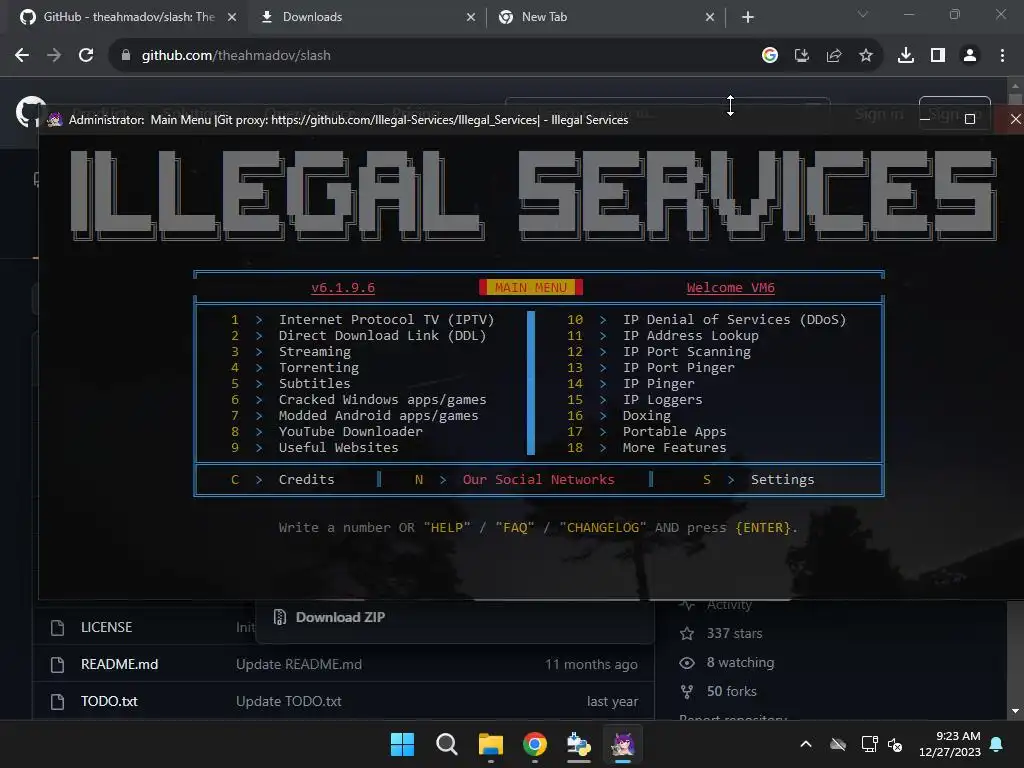Close the Downloads tab
The height and width of the screenshot is (768, 1024).
[471, 17]
